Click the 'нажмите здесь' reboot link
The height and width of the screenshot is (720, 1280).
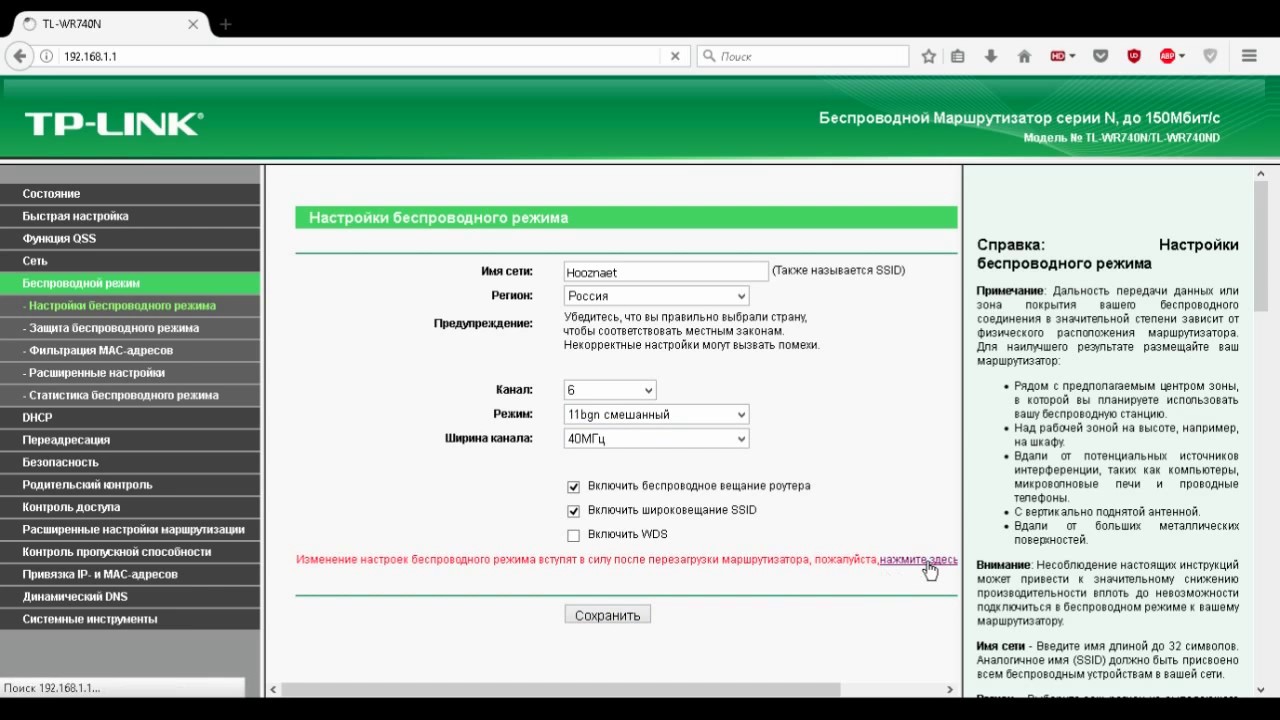coord(918,560)
